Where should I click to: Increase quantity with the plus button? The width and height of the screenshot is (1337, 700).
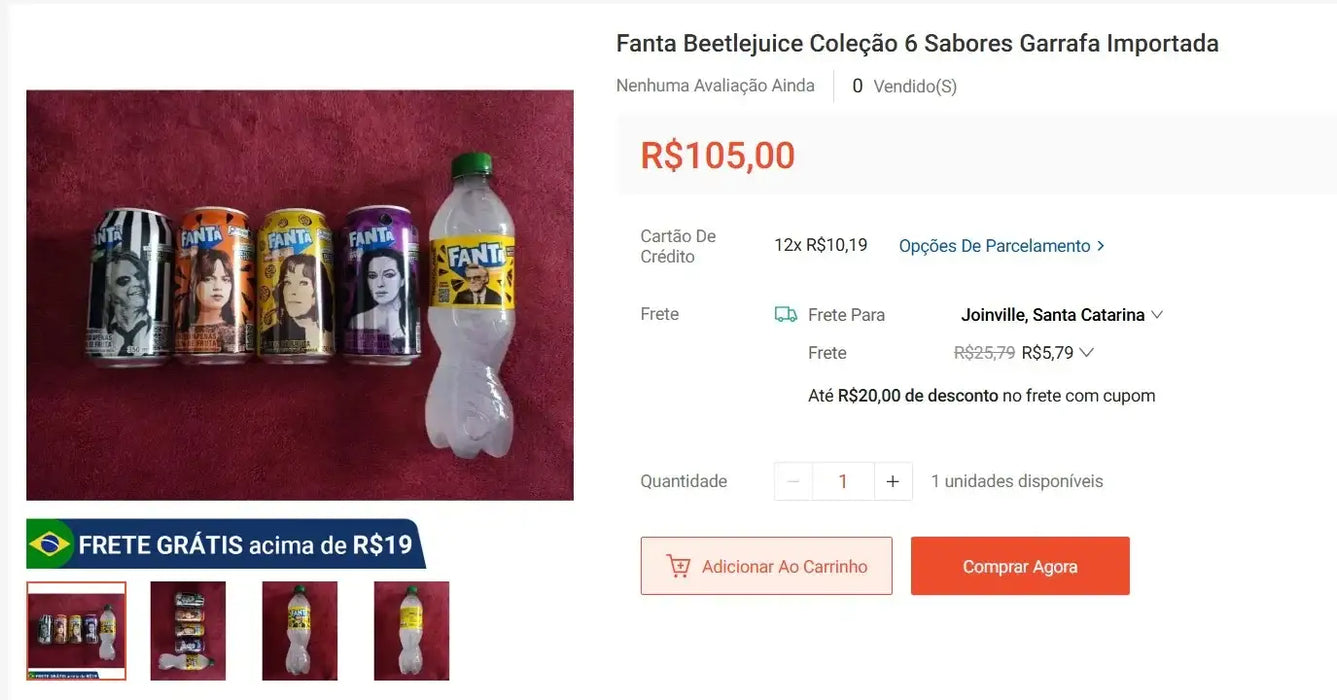point(893,481)
